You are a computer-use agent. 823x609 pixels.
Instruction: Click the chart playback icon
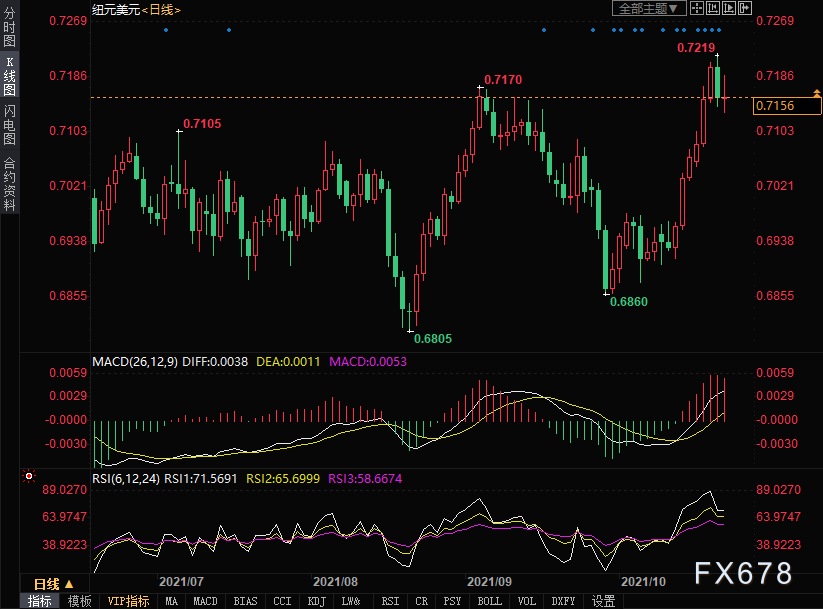729,8
